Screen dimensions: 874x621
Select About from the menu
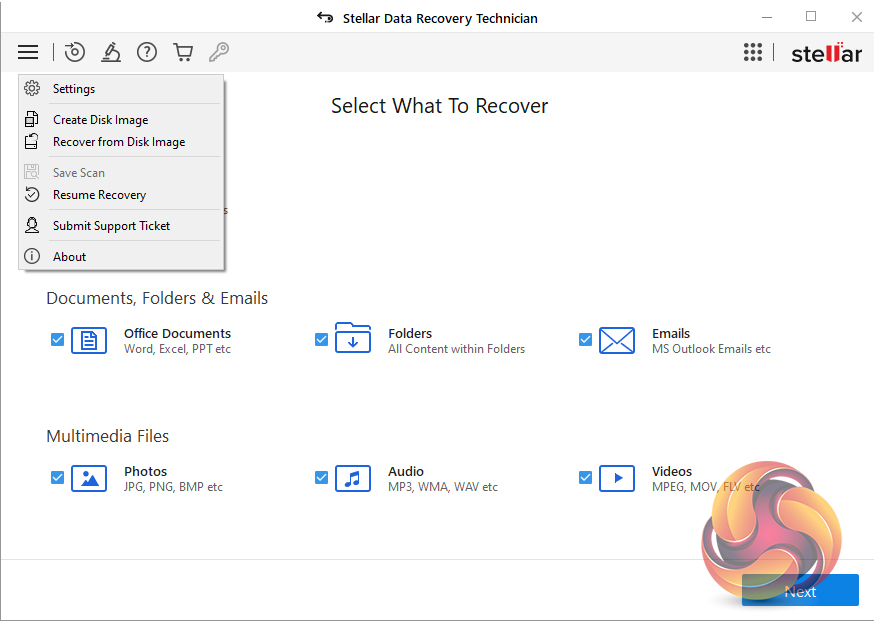coord(122,257)
